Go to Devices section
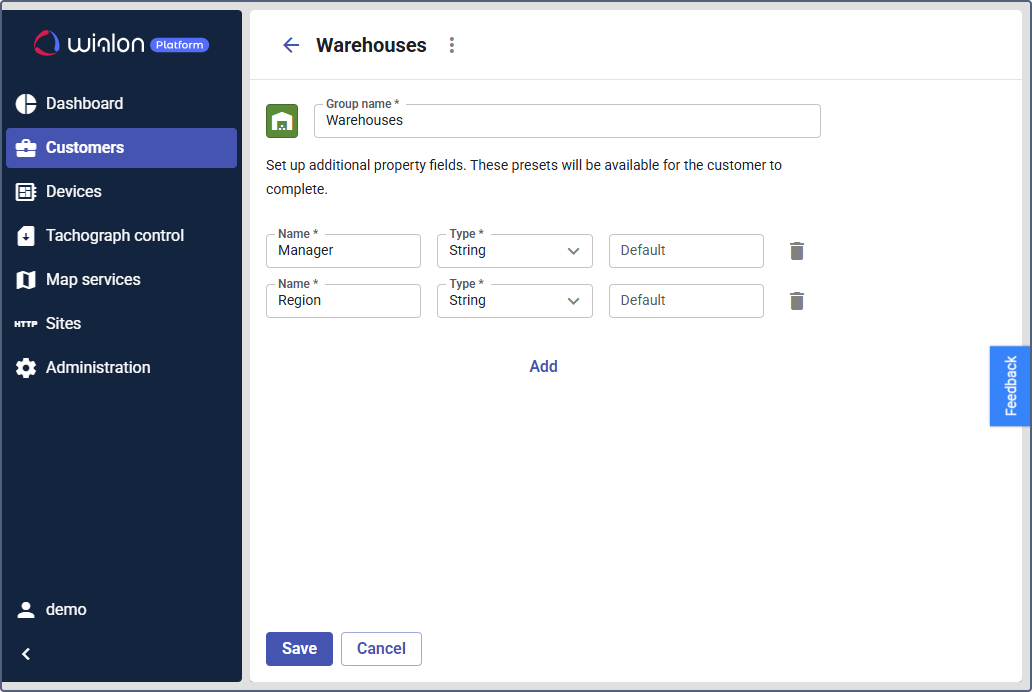Viewport: 1032px width, 692px height. pyautogui.click(x=73, y=192)
